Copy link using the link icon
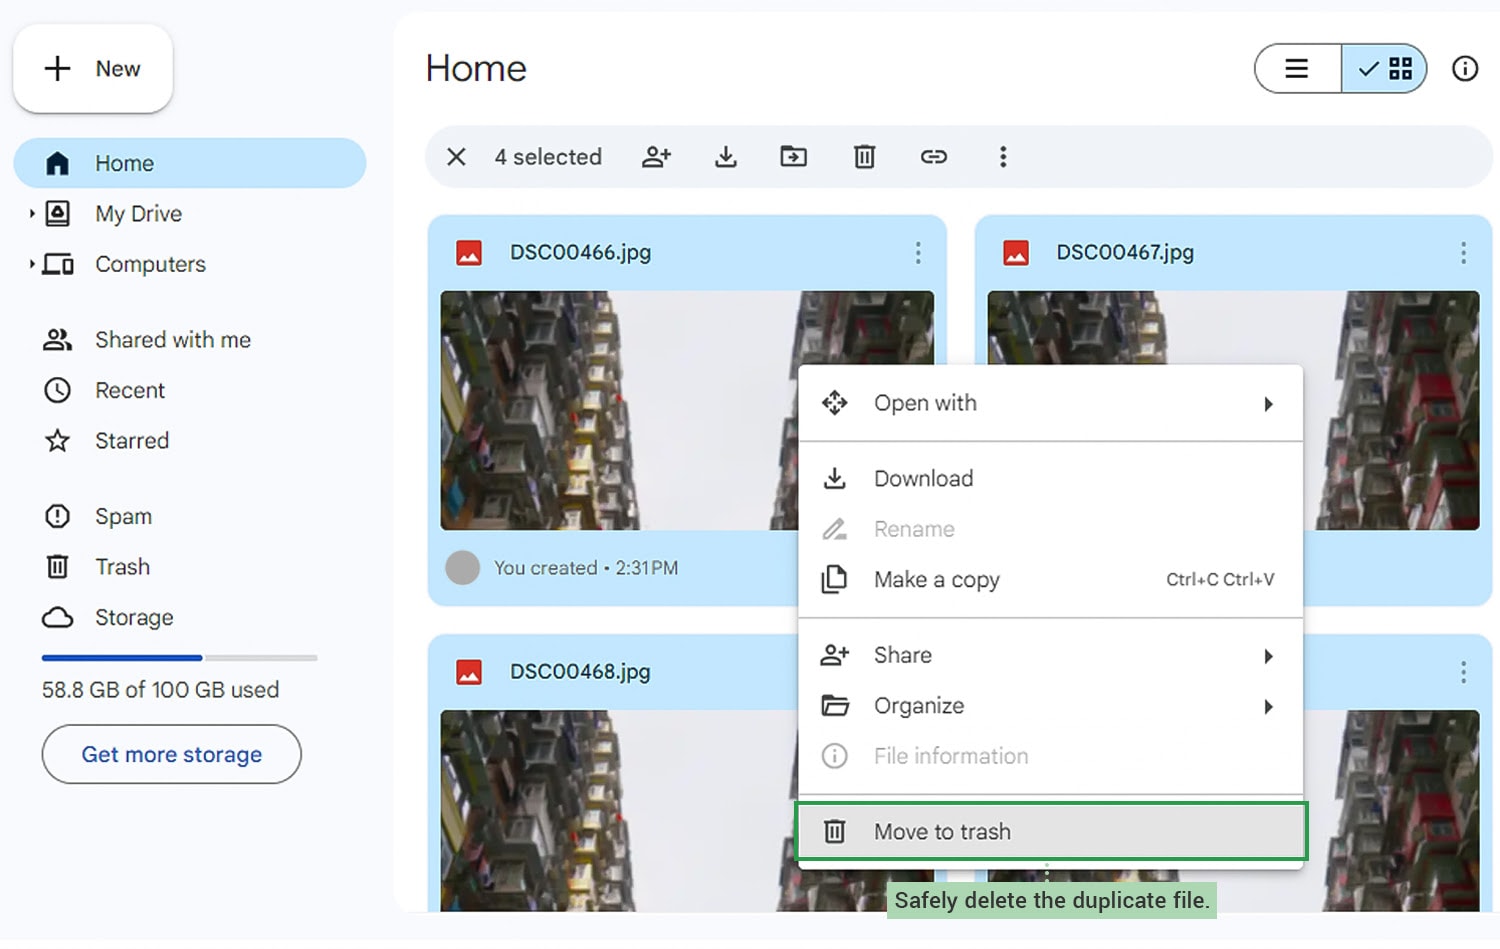 tap(934, 157)
